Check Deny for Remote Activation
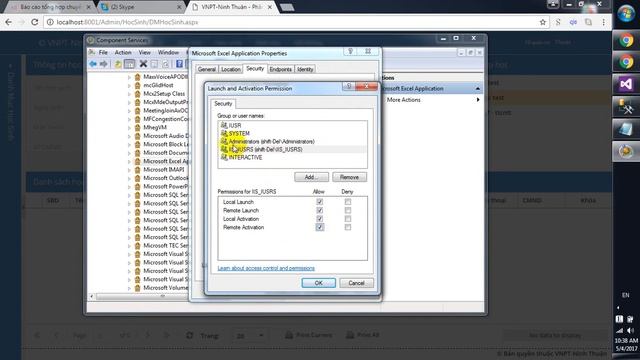This screenshot has width=640, height=360. [x=347, y=227]
